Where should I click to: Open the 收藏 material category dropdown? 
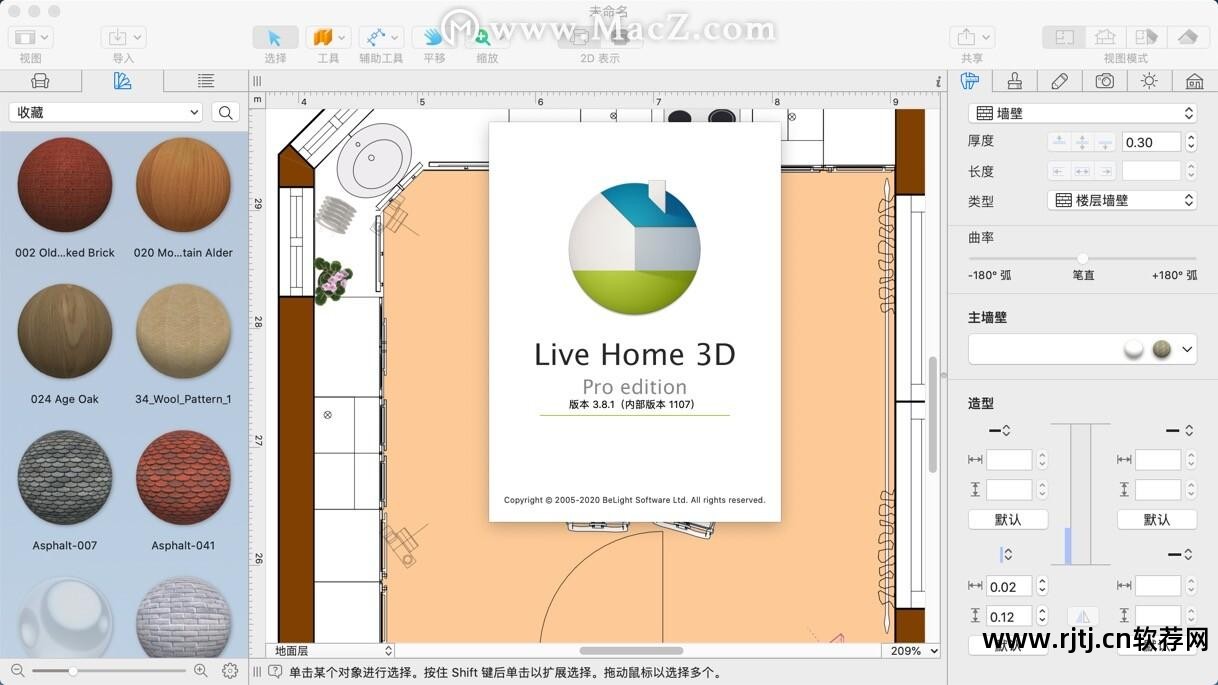click(x=106, y=113)
